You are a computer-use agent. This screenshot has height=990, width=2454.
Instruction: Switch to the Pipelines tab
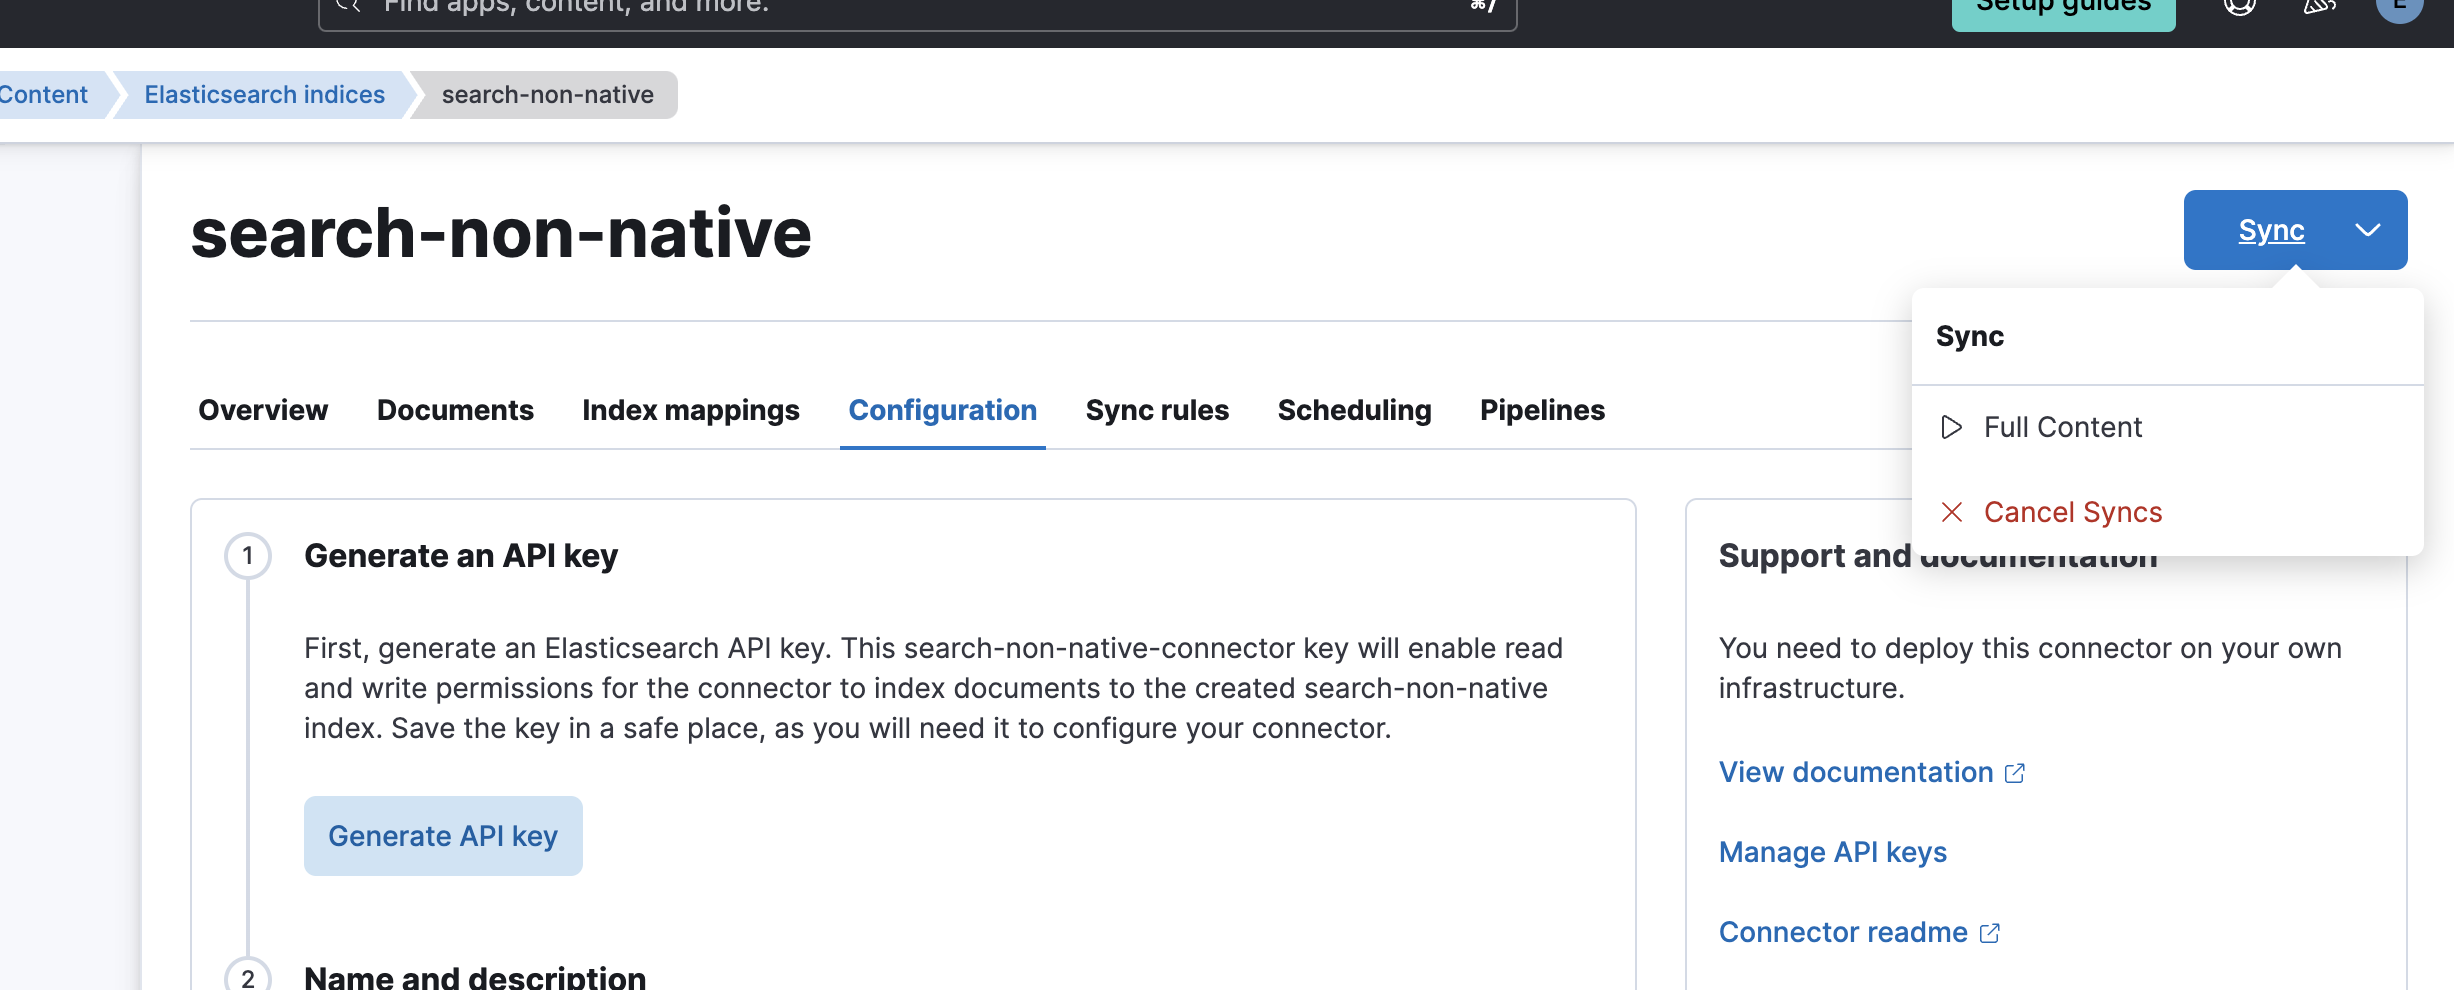1542,410
